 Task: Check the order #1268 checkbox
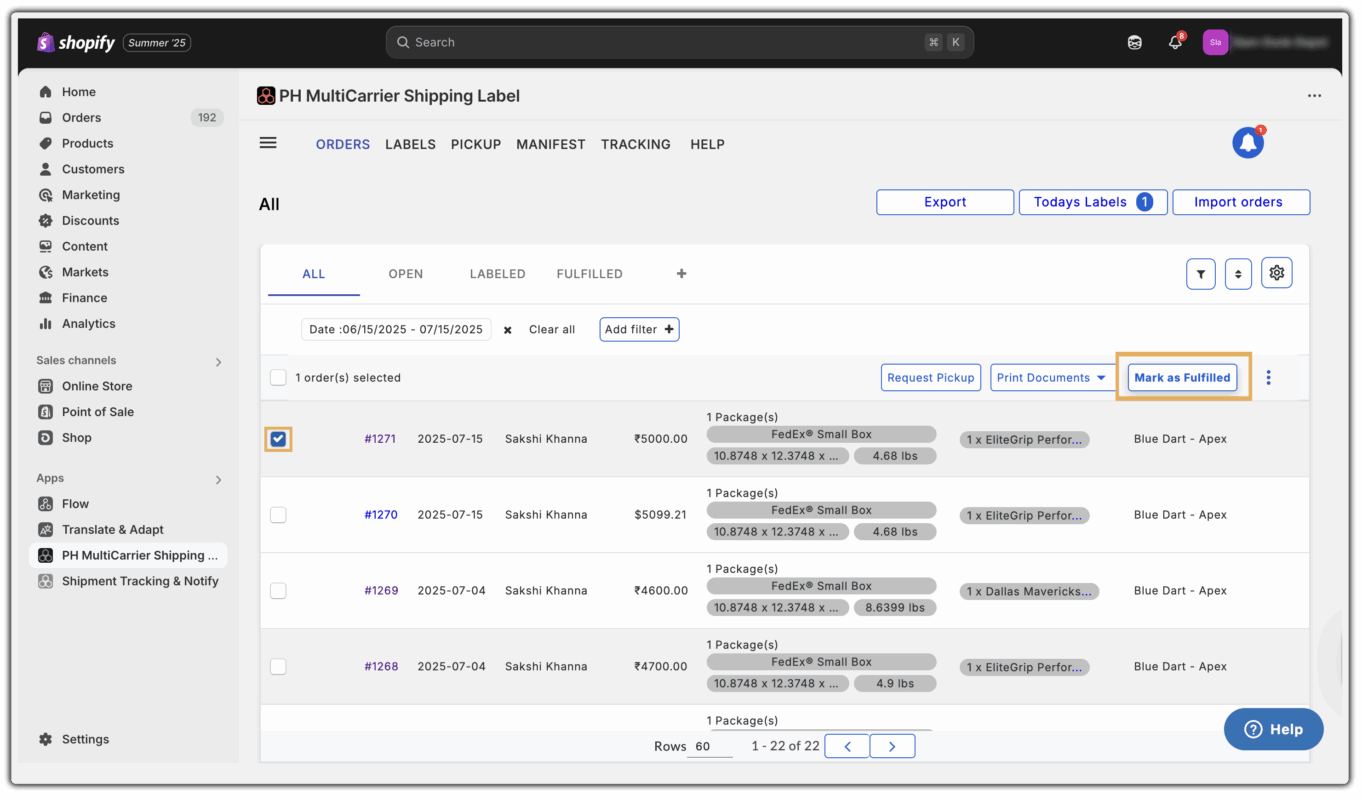tap(278, 667)
